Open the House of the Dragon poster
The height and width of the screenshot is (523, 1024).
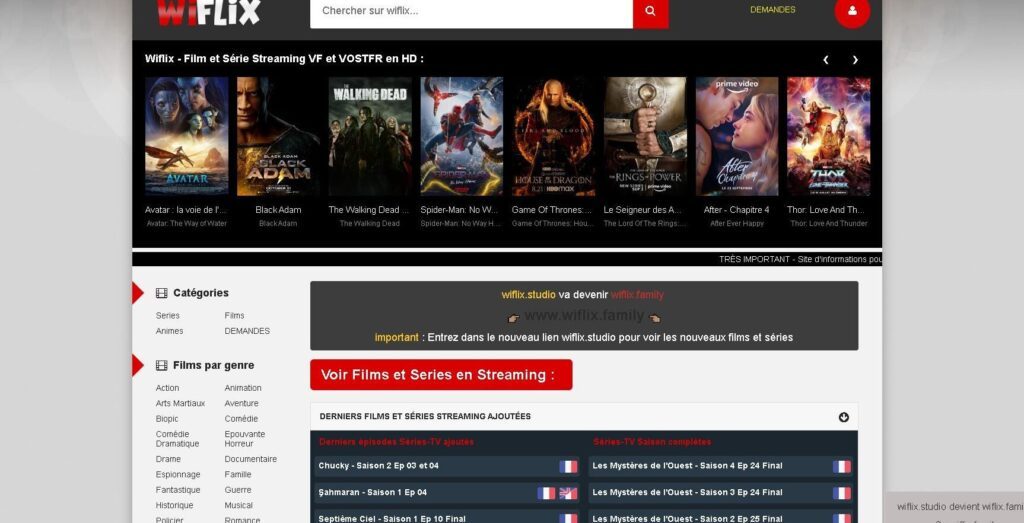coord(553,136)
